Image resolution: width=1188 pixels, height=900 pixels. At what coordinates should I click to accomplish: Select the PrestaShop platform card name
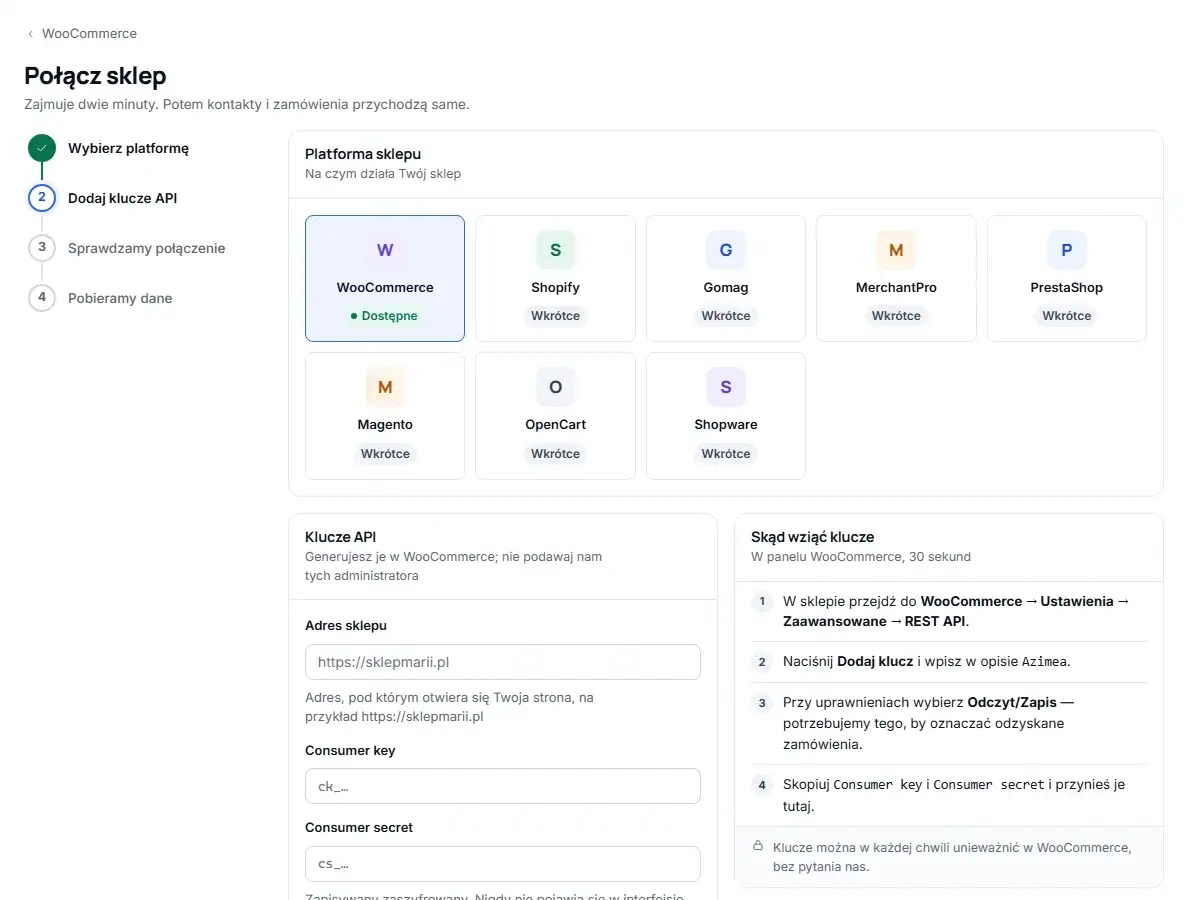coord(1067,288)
